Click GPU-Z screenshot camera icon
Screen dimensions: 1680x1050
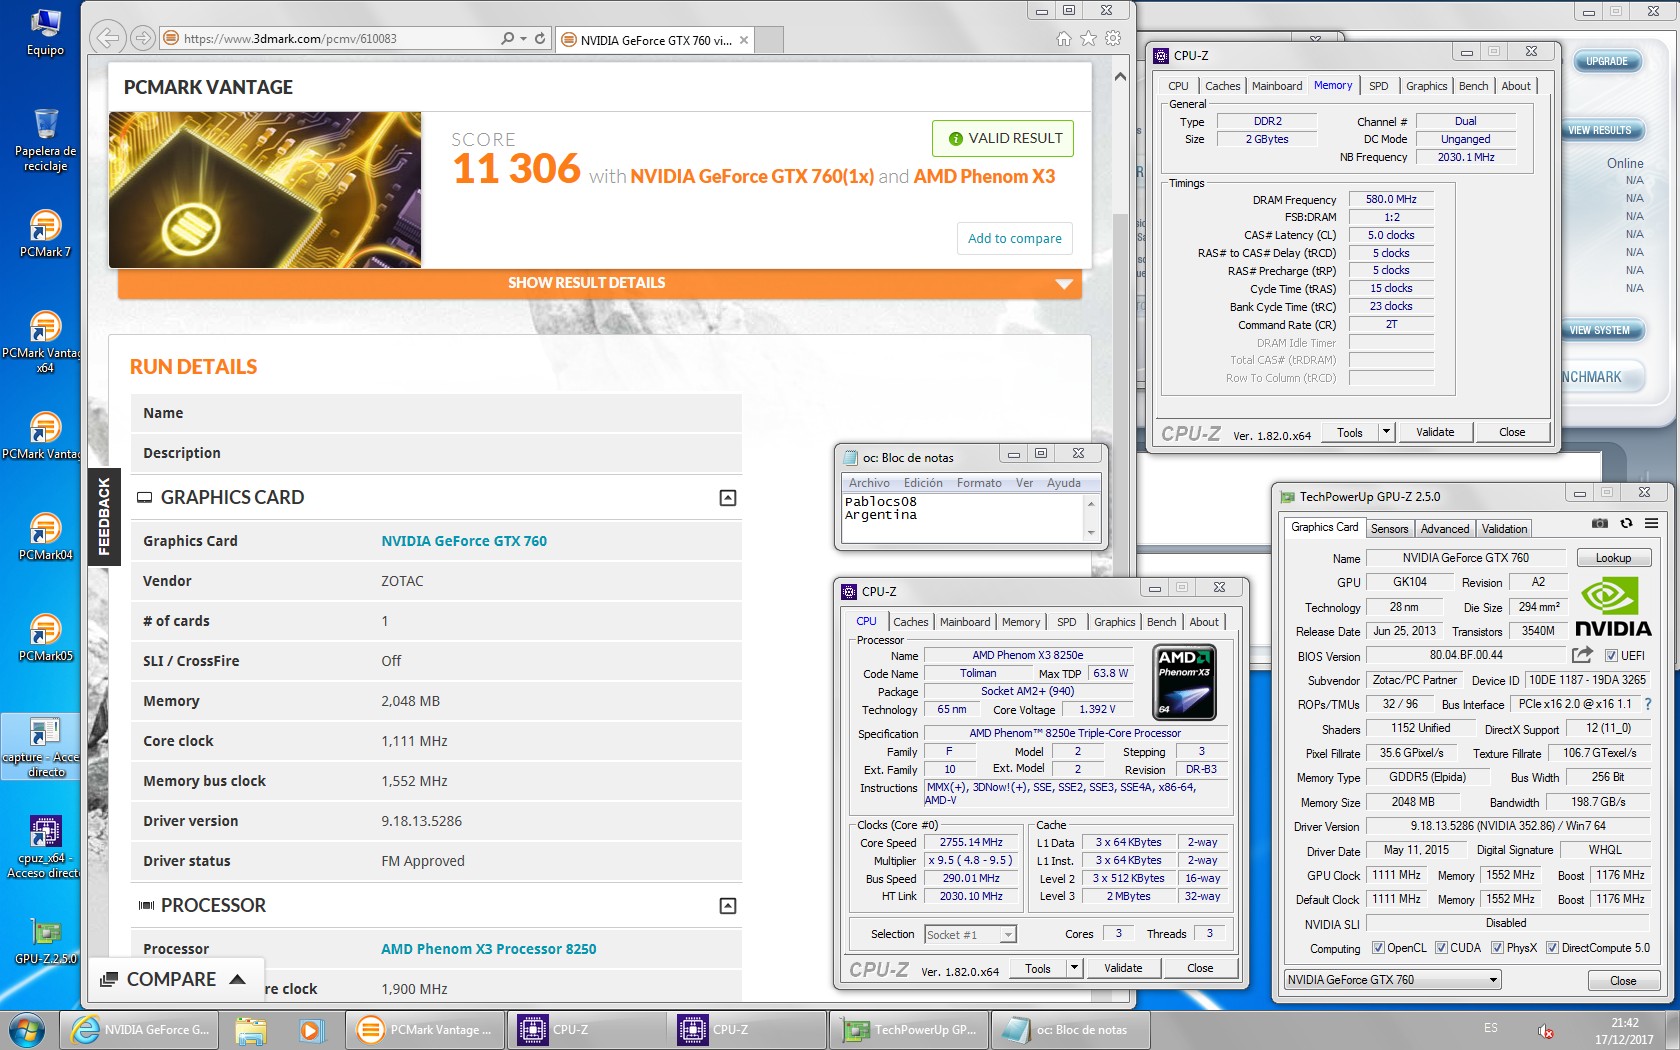pyautogui.click(x=1600, y=523)
